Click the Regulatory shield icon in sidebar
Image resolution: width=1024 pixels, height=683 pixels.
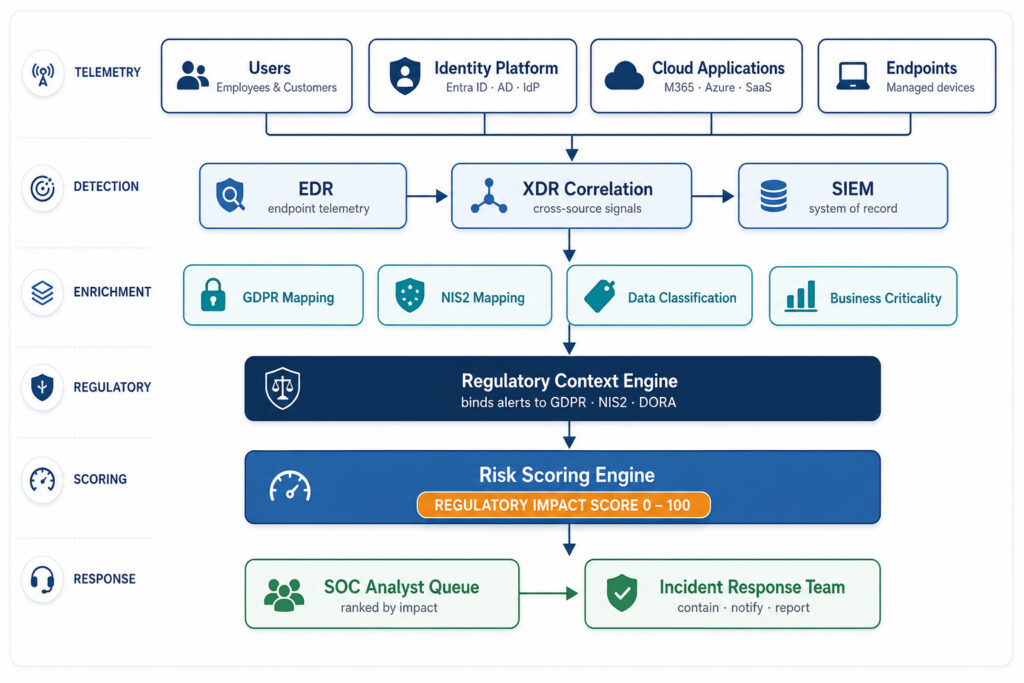click(x=42, y=387)
